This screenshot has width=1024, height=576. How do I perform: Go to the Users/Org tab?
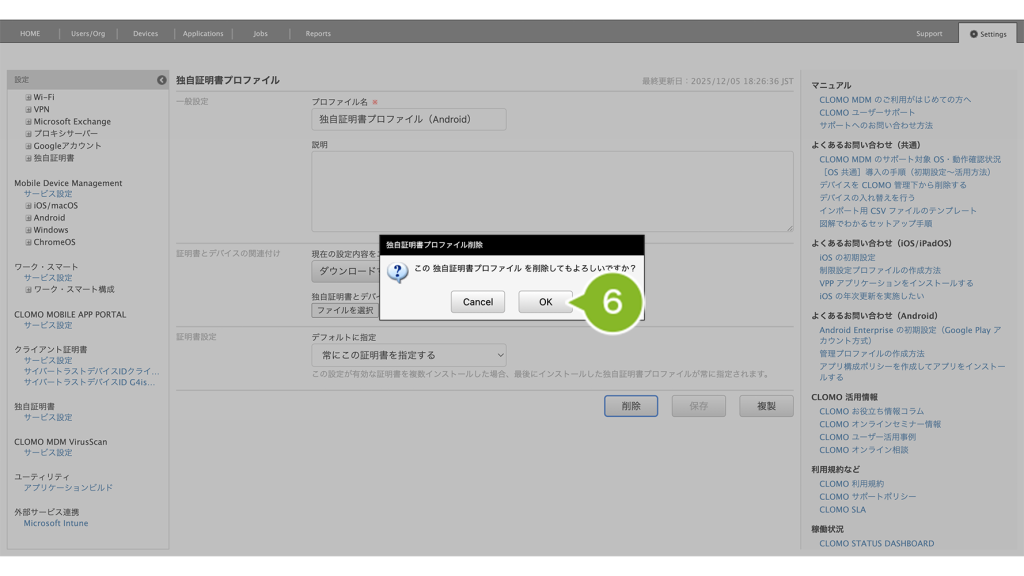[x=88, y=34]
